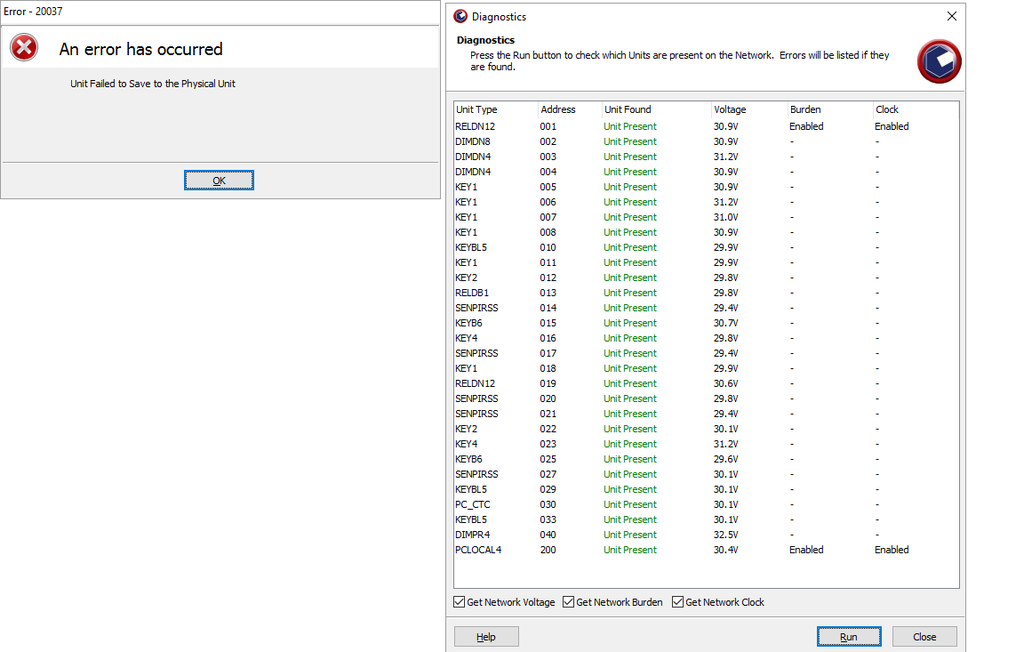This screenshot has height=652, width=1024.
Task: Sort by the Burden column header
Action: (x=830, y=109)
